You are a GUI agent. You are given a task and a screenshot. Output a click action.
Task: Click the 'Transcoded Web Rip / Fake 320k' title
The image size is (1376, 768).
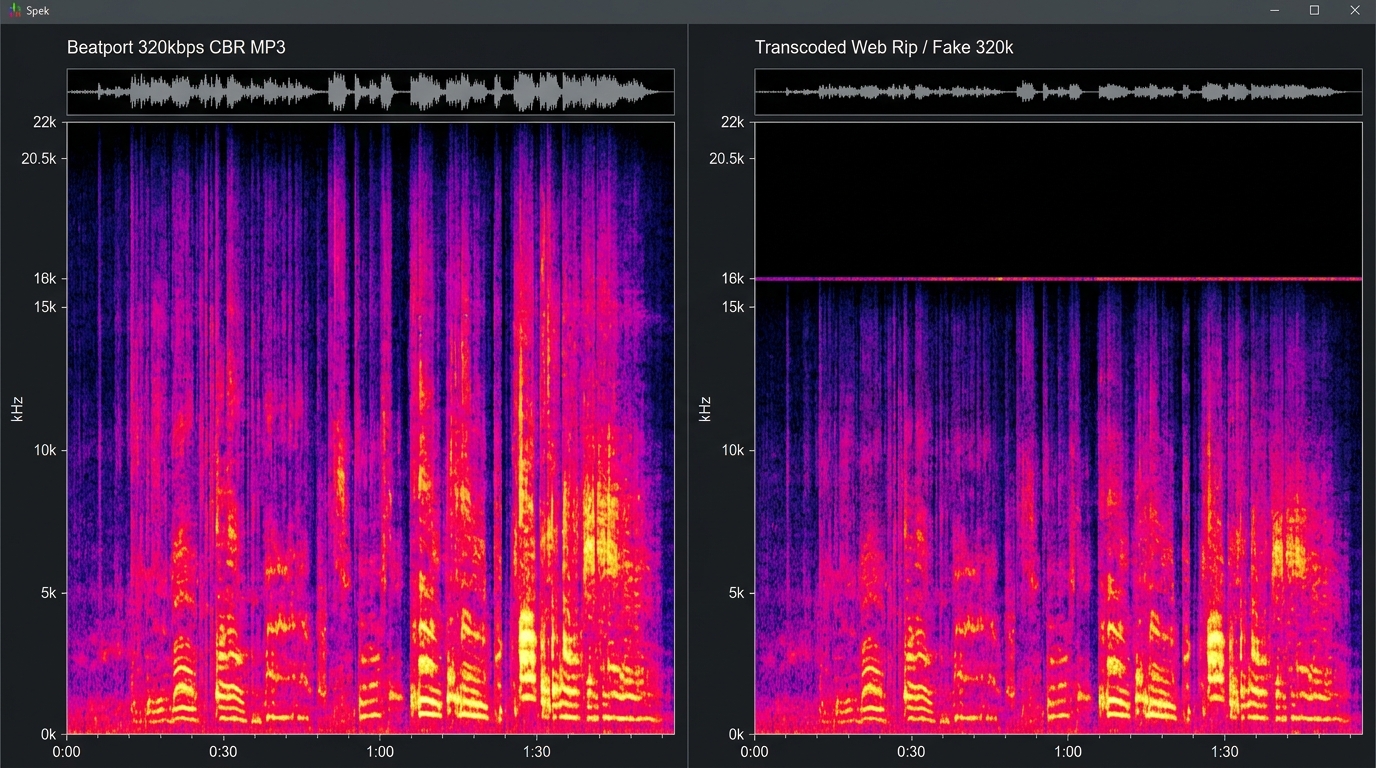pos(884,47)
